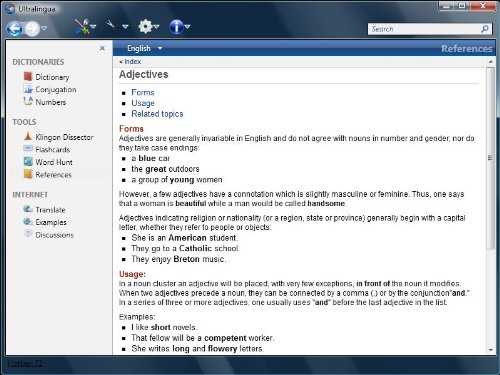This screenshot has width=500, height=375.
Task: Click the colorful tools crossed icon
Action: pyautogui.click(x=82, y=27)
